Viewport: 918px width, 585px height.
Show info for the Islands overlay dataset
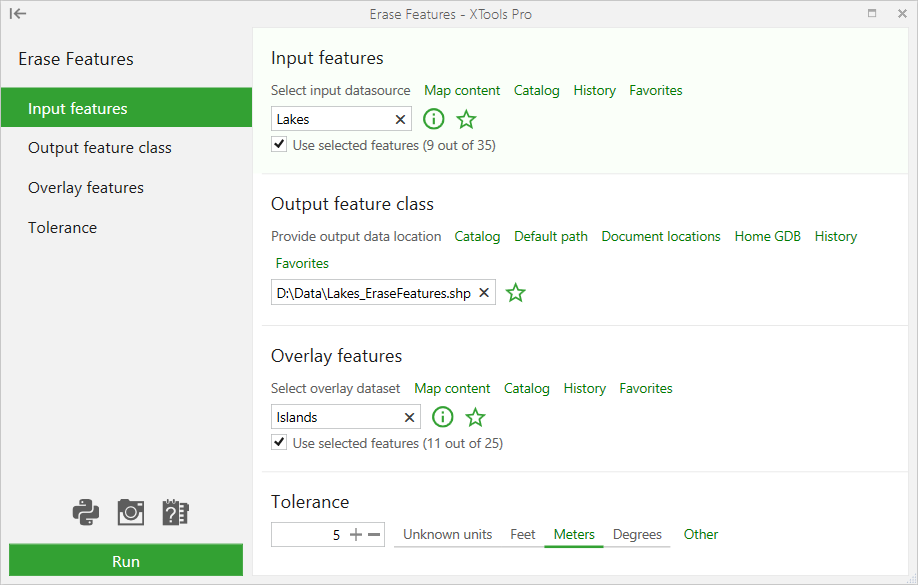(443, 417)
